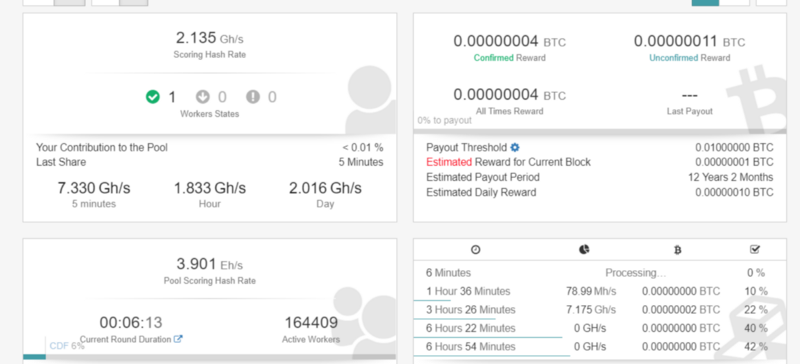Click the Unconfirmed Reward label
The width and height of the screenshot is (800, 364).
coord(689,58)
